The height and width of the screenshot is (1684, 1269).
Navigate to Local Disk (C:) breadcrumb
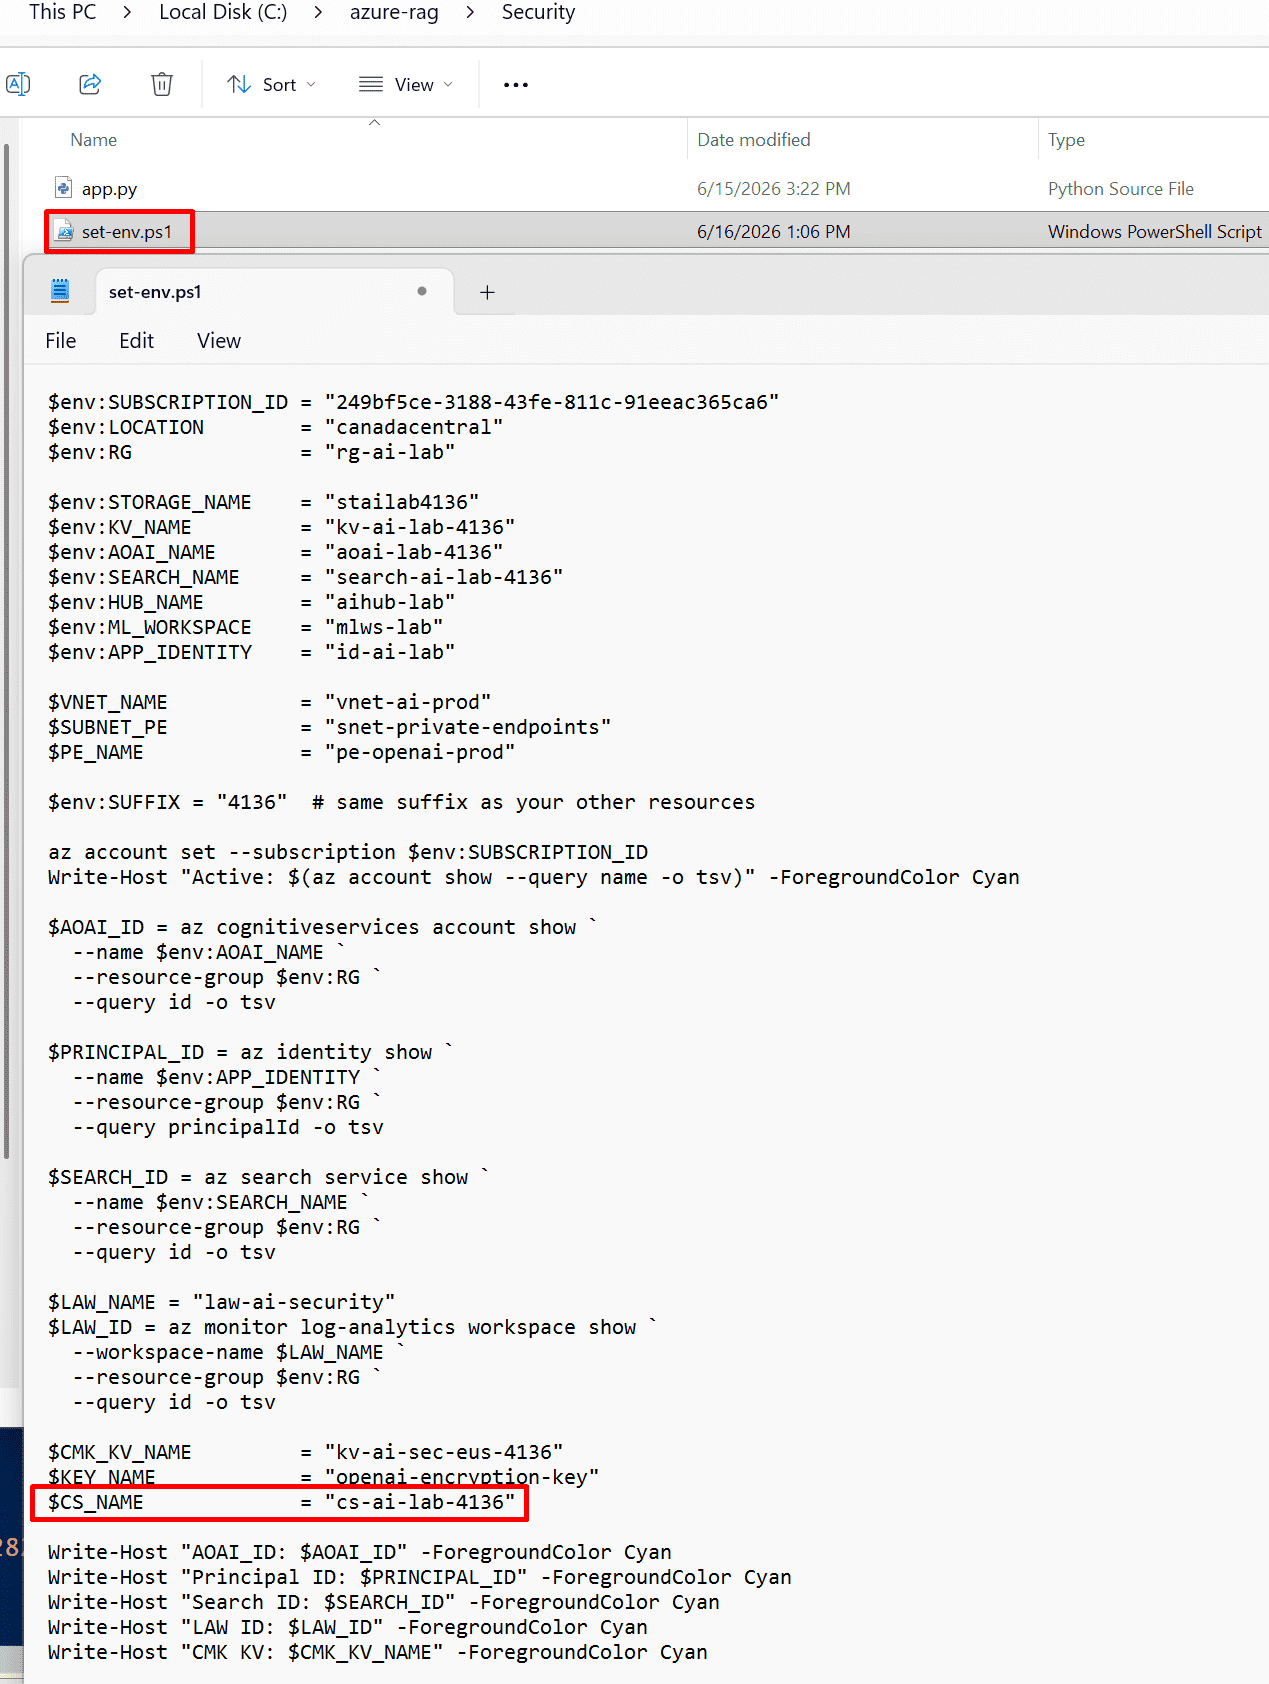[223, 12]
